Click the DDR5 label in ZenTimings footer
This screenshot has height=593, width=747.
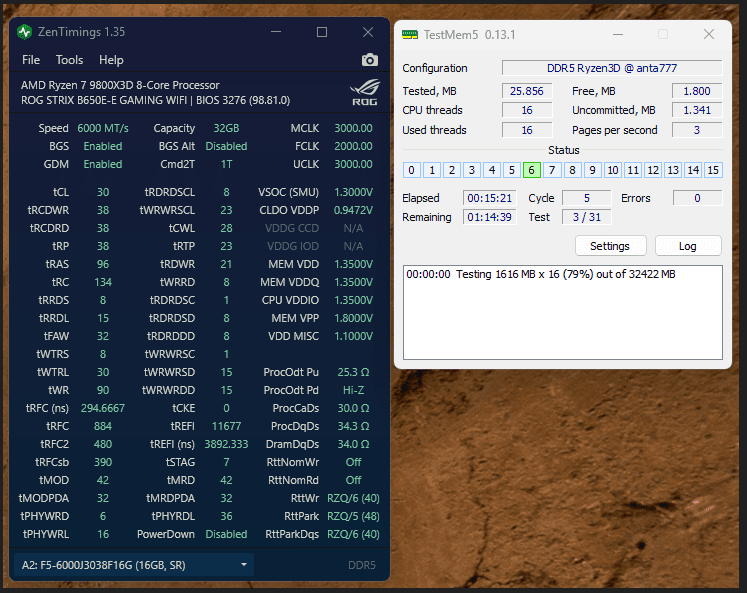(x=362, y=565)
